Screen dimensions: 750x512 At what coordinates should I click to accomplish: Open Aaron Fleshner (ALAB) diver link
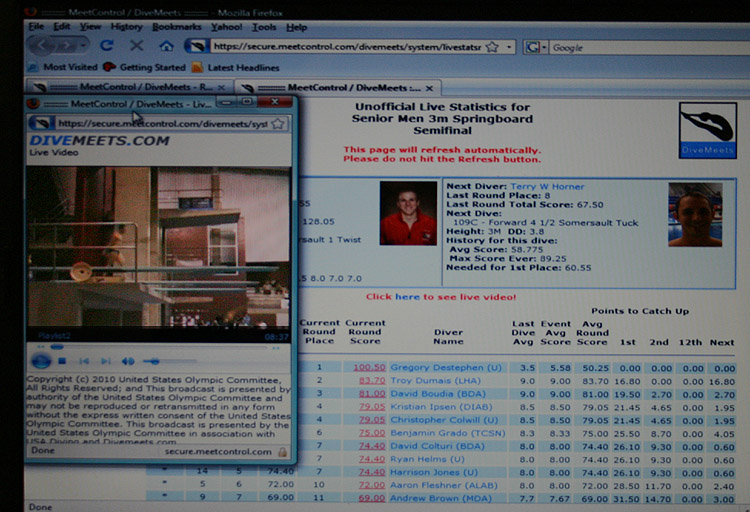click(444, 485)
